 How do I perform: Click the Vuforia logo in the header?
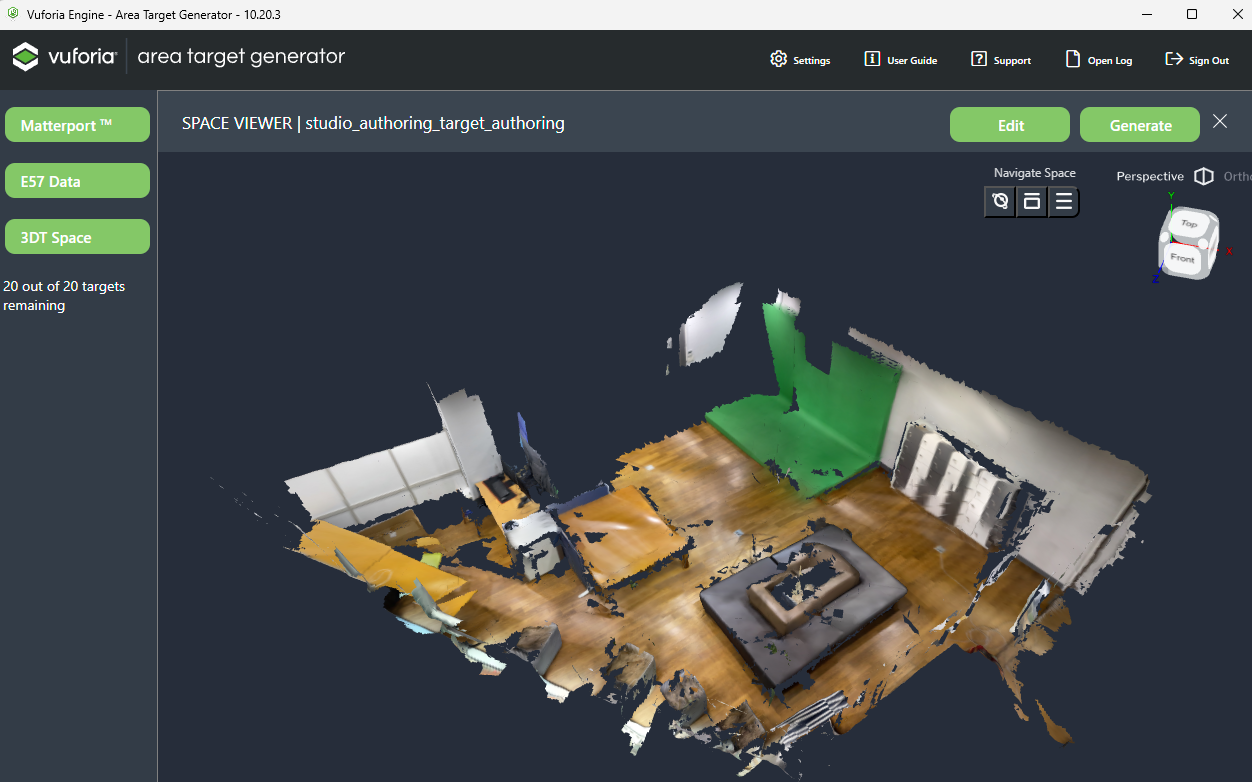(65, 57)
